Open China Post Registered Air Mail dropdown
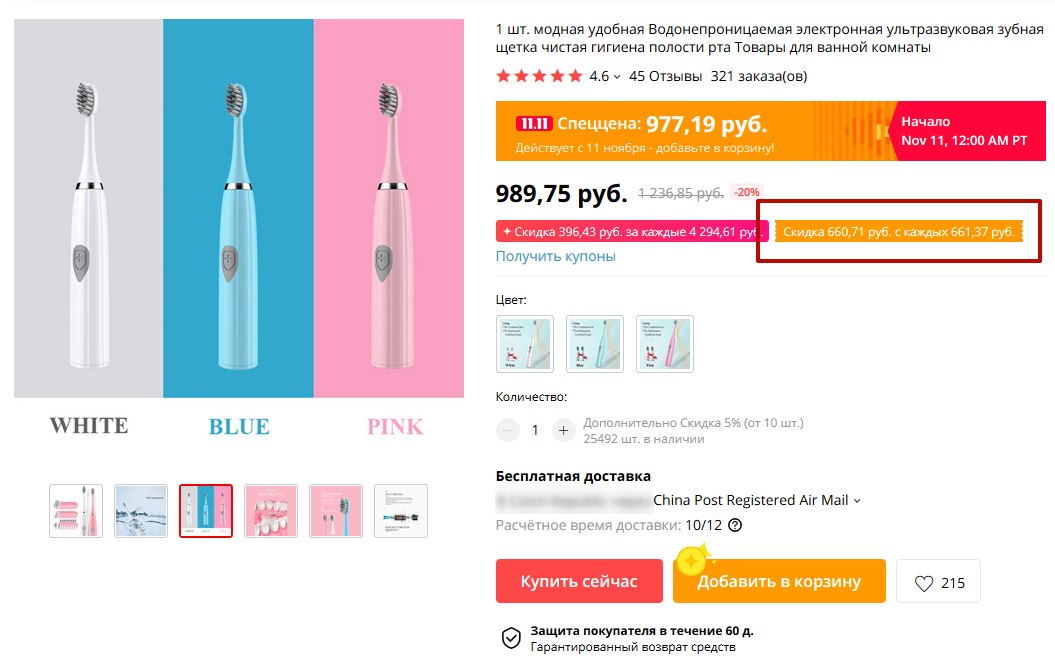This screenshot has height=670, width=1055. pos(757,500)
